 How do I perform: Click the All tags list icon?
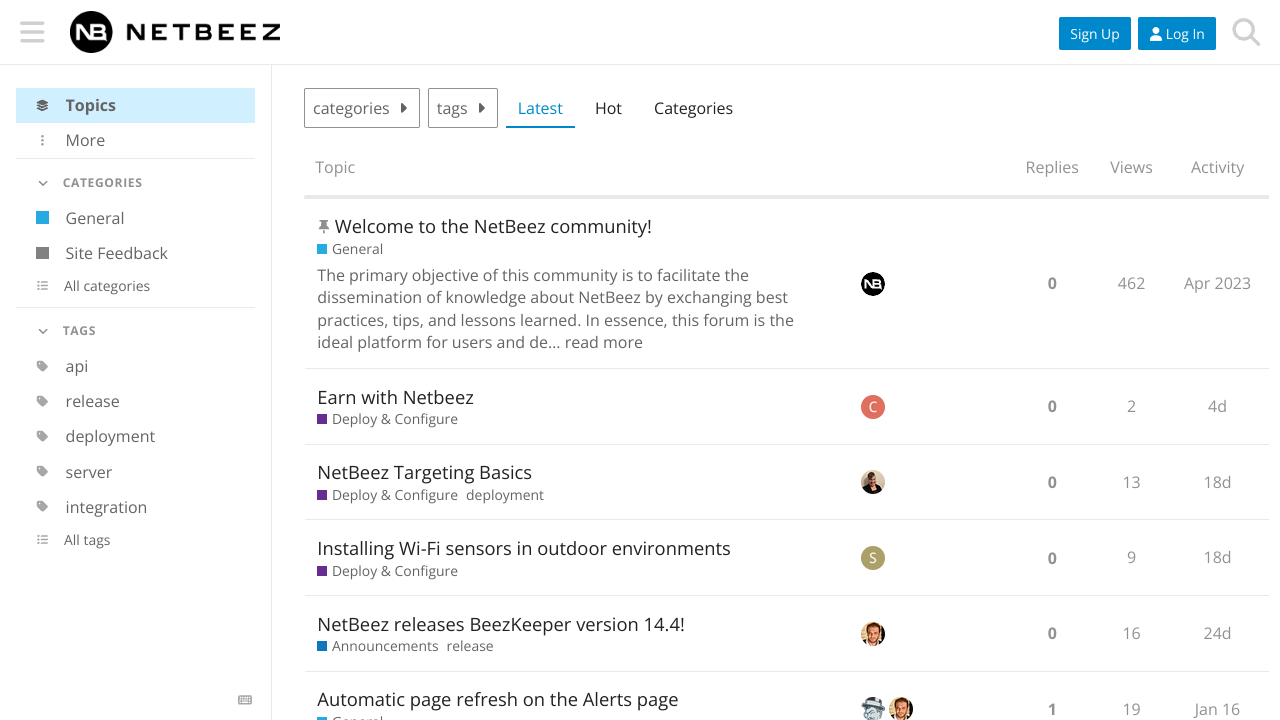[x=42, y=540]
